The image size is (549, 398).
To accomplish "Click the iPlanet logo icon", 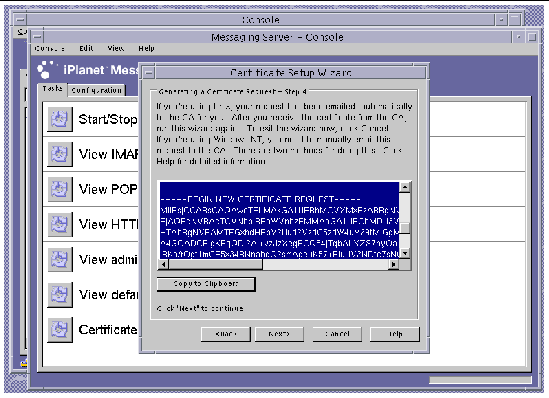I will point(47,69).
